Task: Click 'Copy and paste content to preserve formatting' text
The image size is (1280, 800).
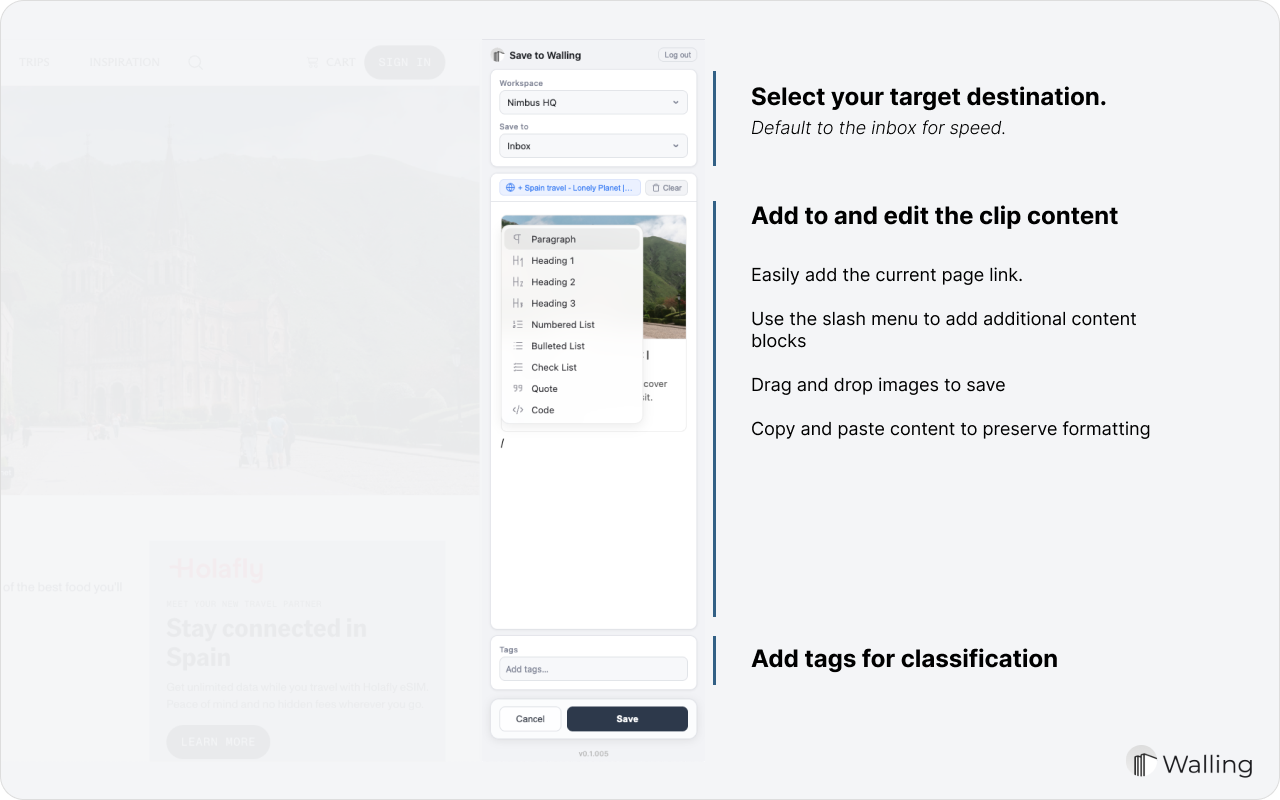Action: click(951, 429)
